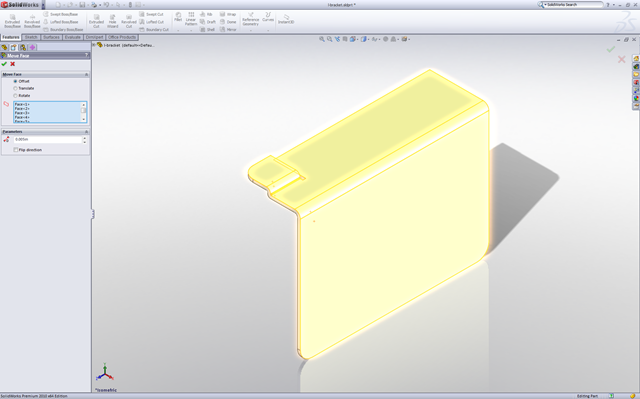This screenshot has width=640, height=399.
Task: Click the Mirror tool
Action: pyautogui.click(x=228, y=29)
